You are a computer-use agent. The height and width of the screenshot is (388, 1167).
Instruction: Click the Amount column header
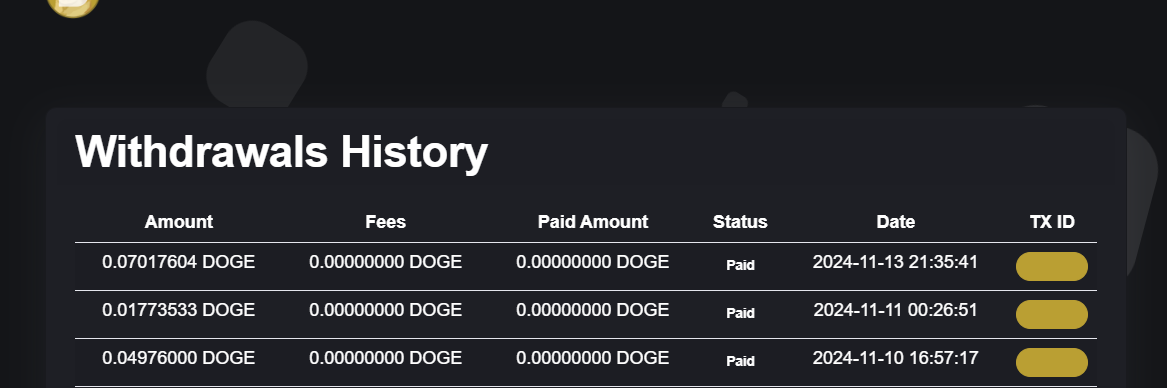179,222
